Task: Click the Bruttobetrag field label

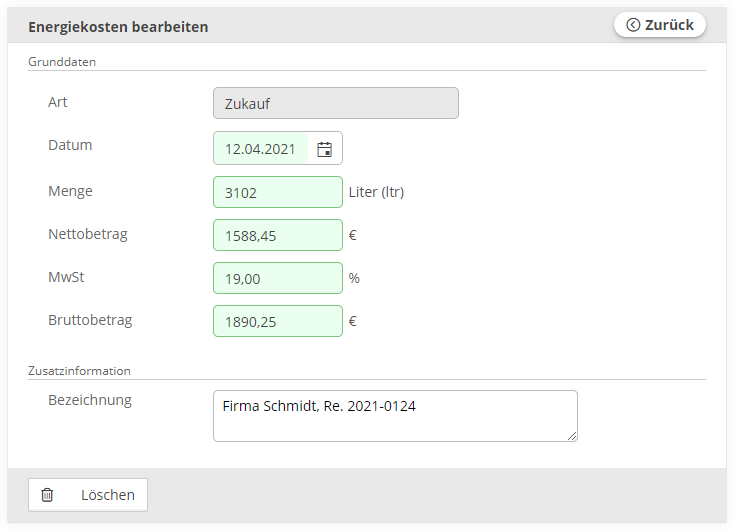Action: 90,320
